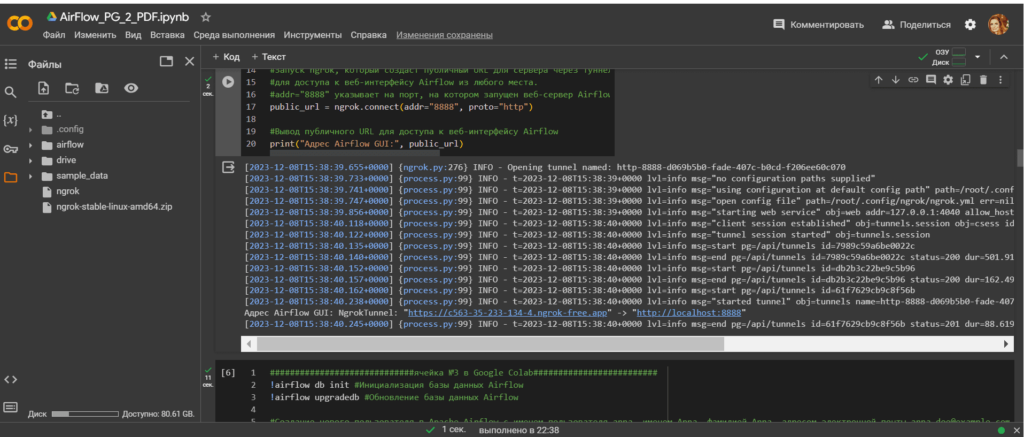Open the Файл menu
Screen dimensions: 1024x437
(x=54, y=35)
